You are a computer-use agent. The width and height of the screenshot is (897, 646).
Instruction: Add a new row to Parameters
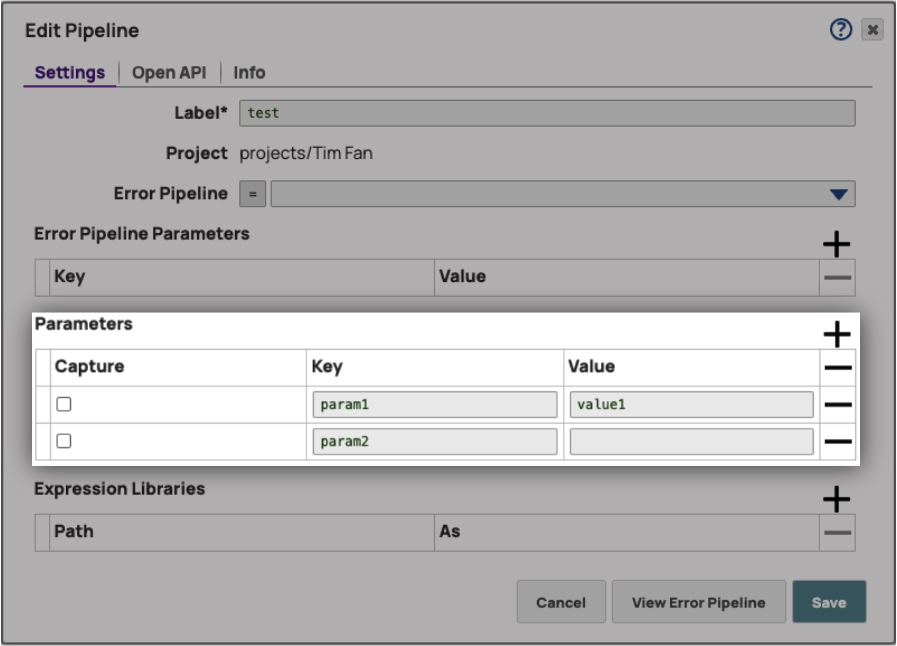coord(836,334)
